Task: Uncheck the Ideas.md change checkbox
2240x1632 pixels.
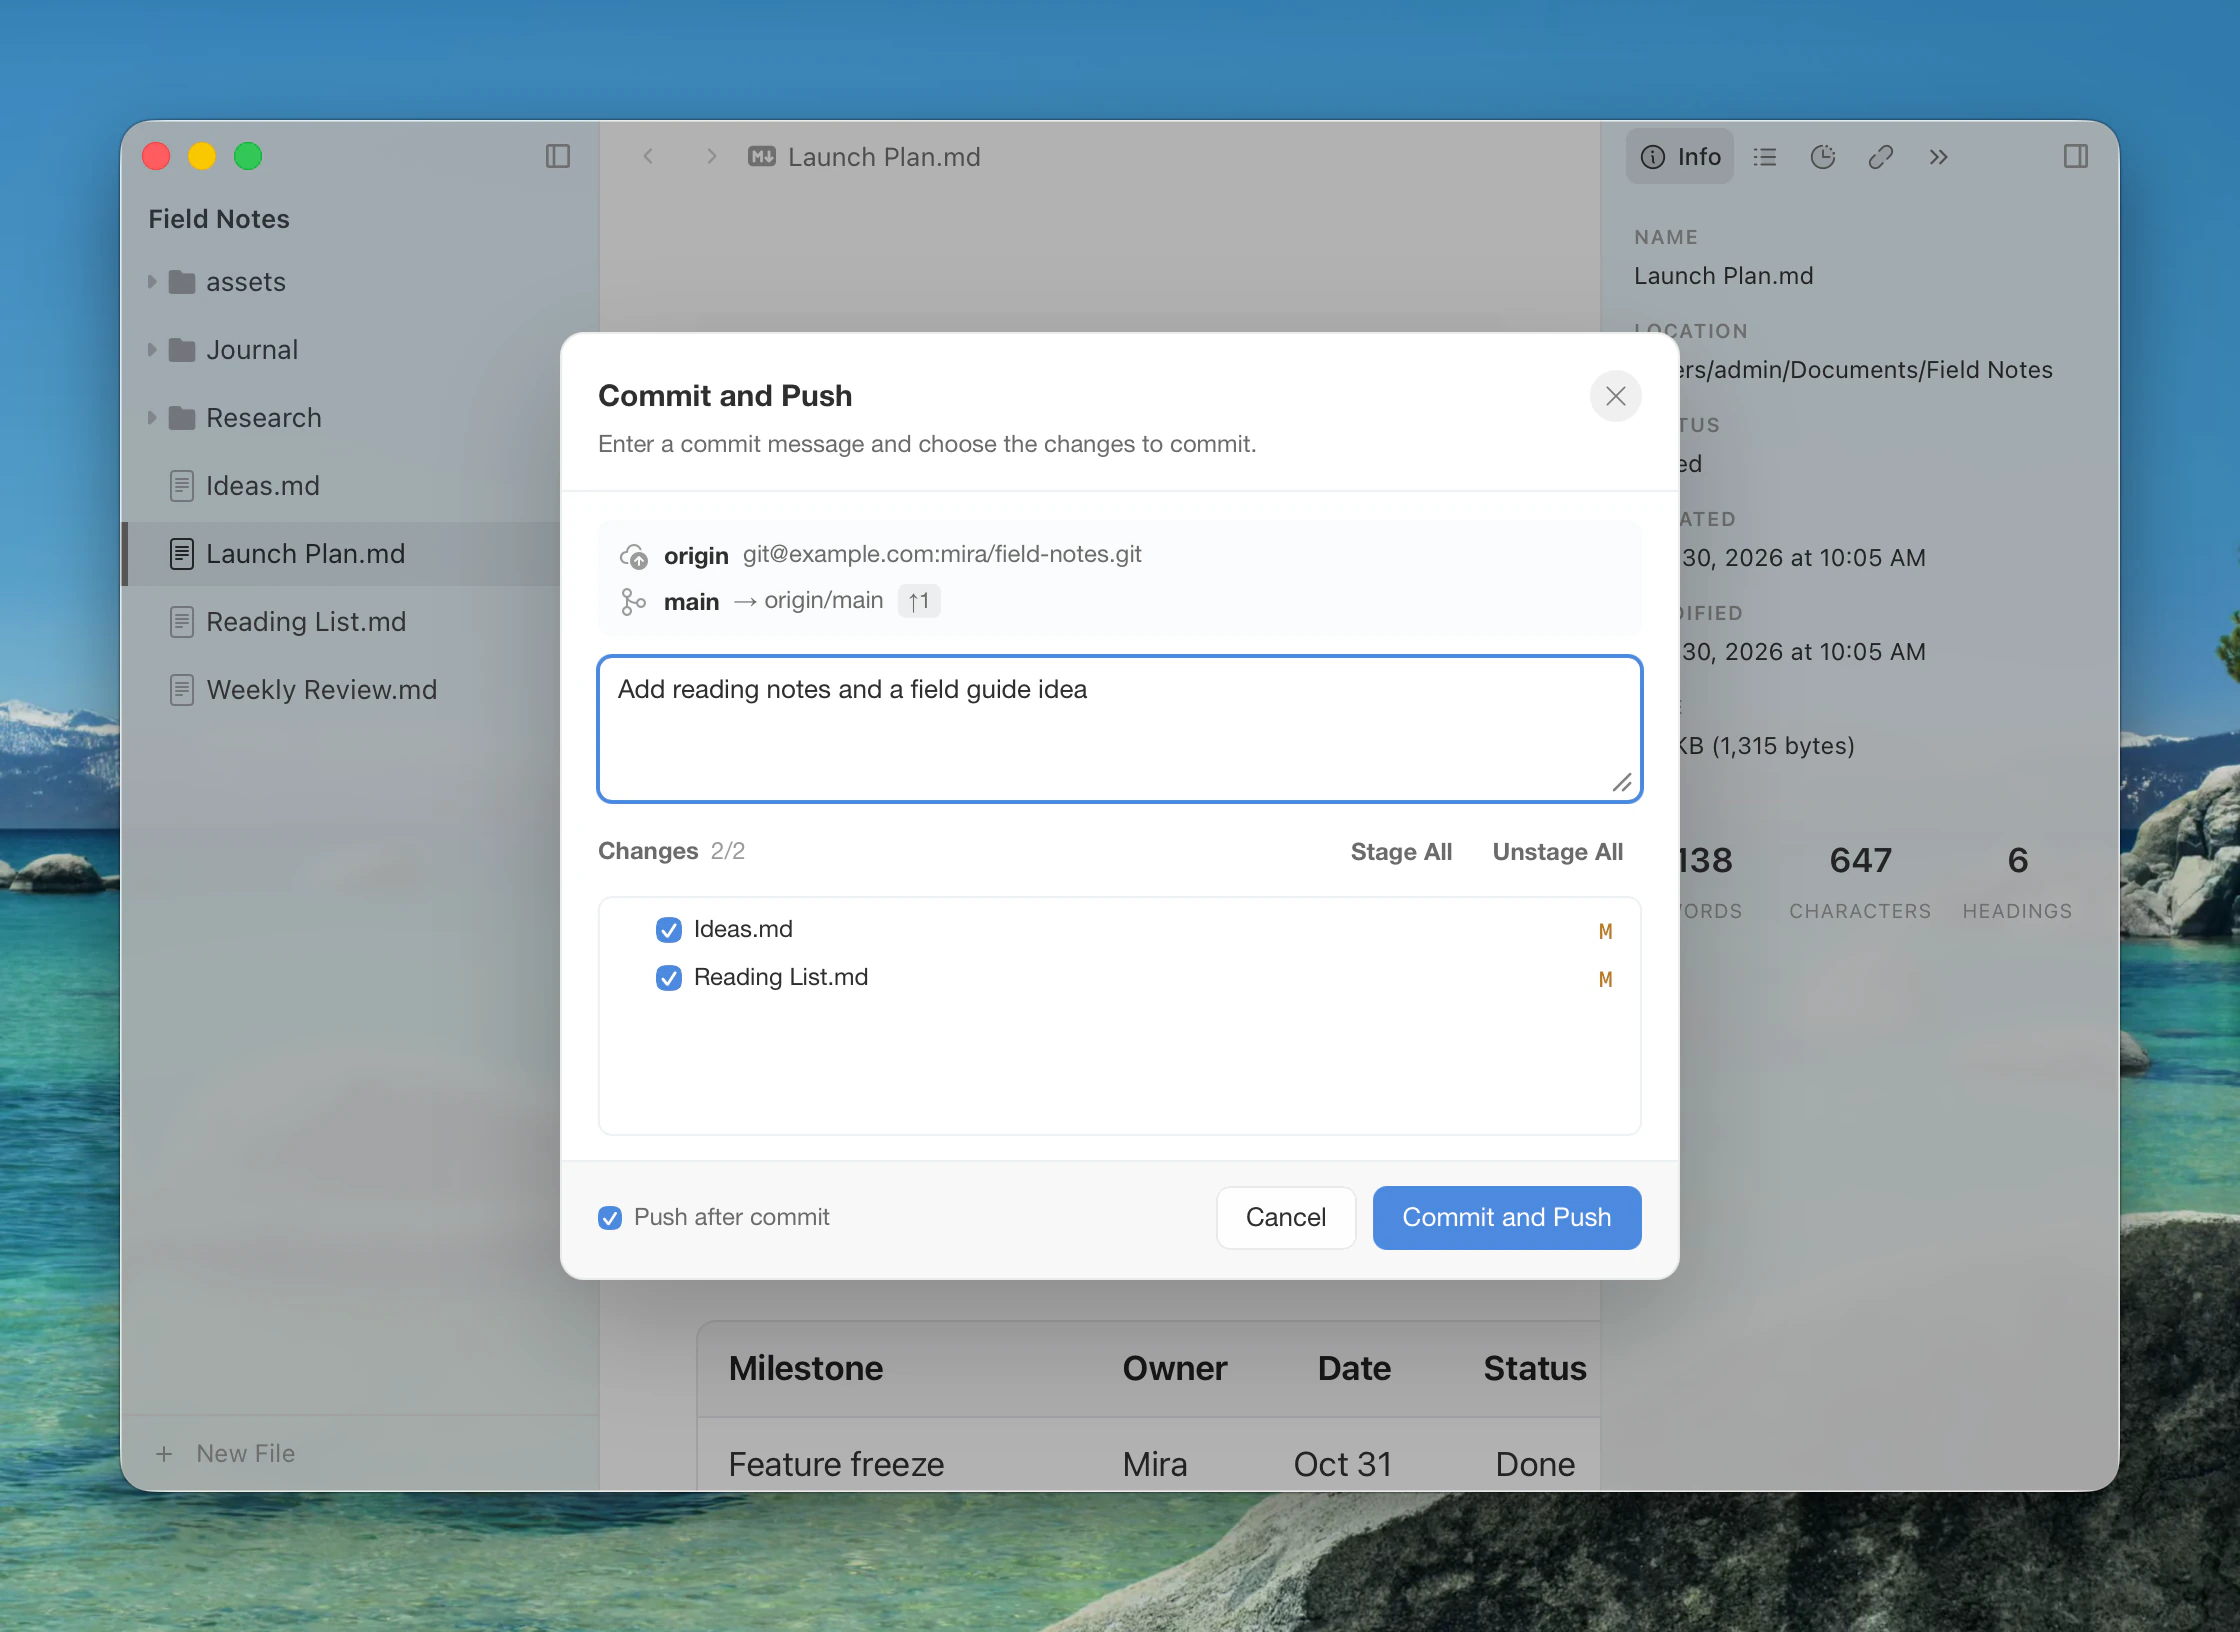Action: coord(669,930)
